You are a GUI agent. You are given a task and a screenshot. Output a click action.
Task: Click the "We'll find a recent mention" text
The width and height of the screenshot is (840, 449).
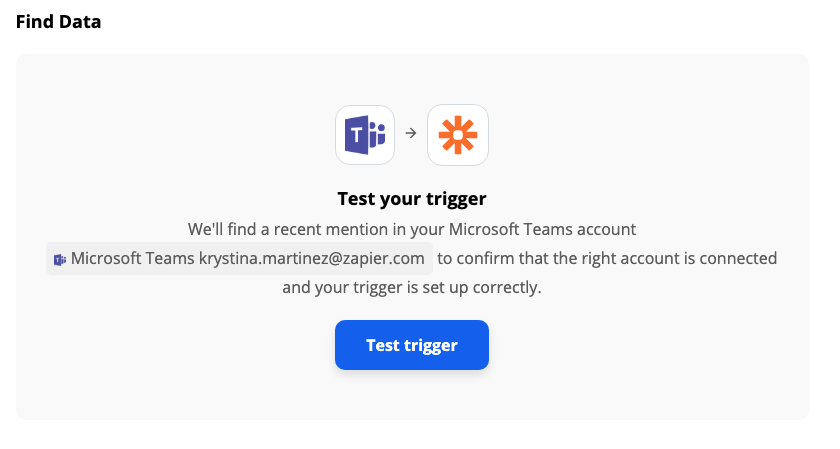pyautogui.click(x=294, y=229)
